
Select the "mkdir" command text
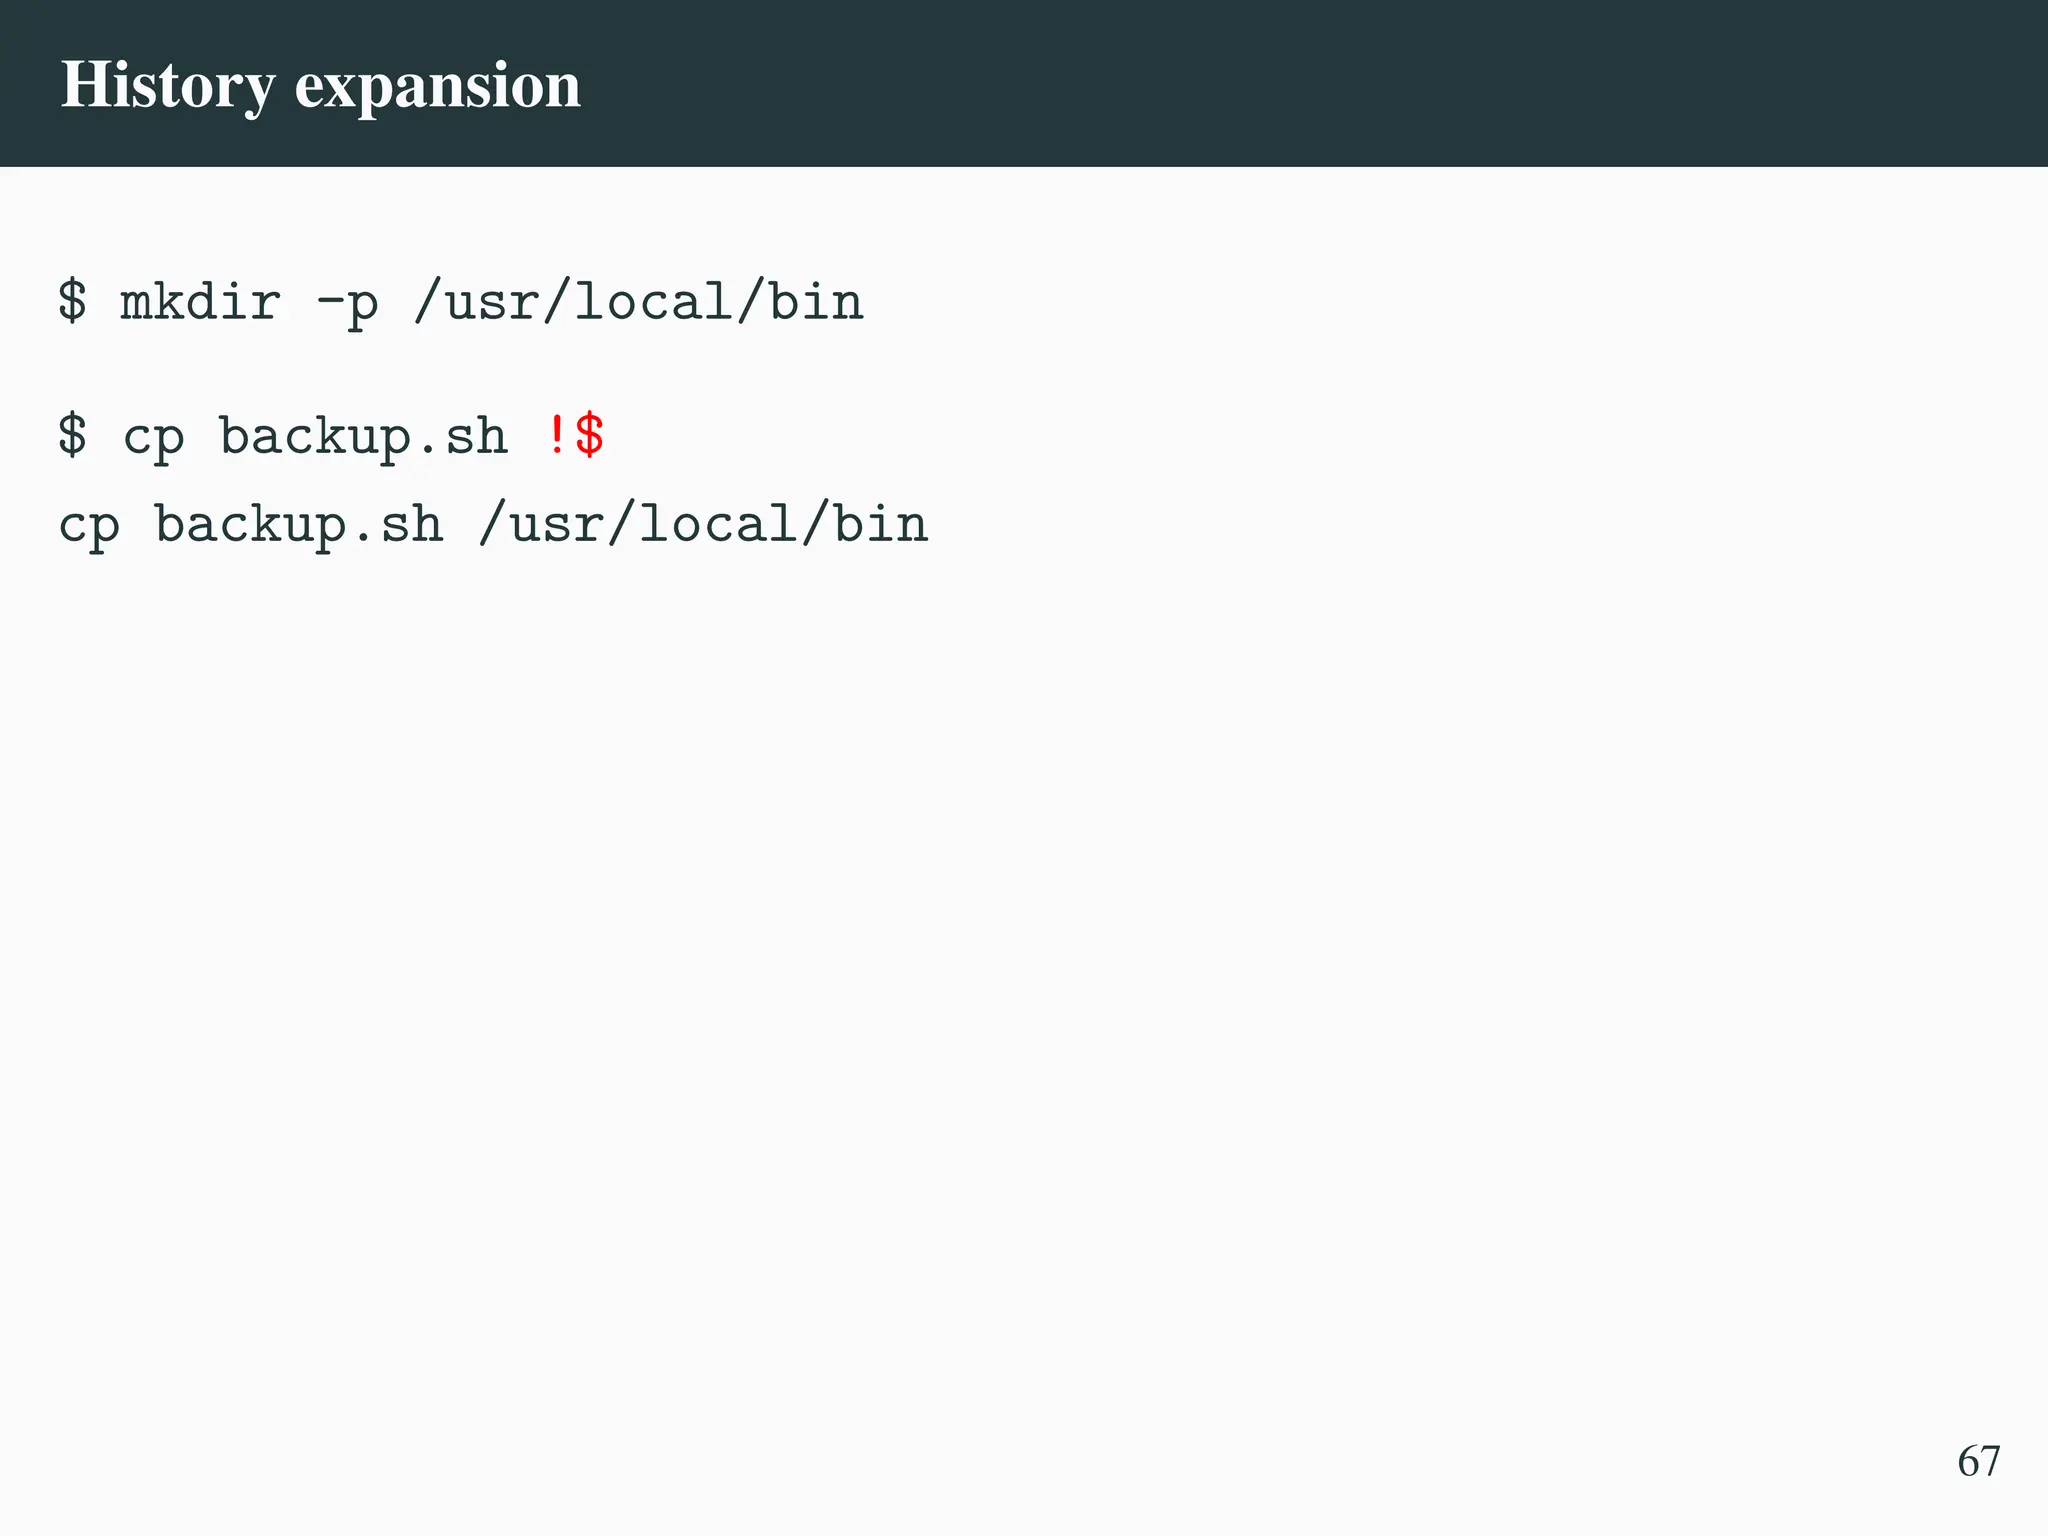200,302
